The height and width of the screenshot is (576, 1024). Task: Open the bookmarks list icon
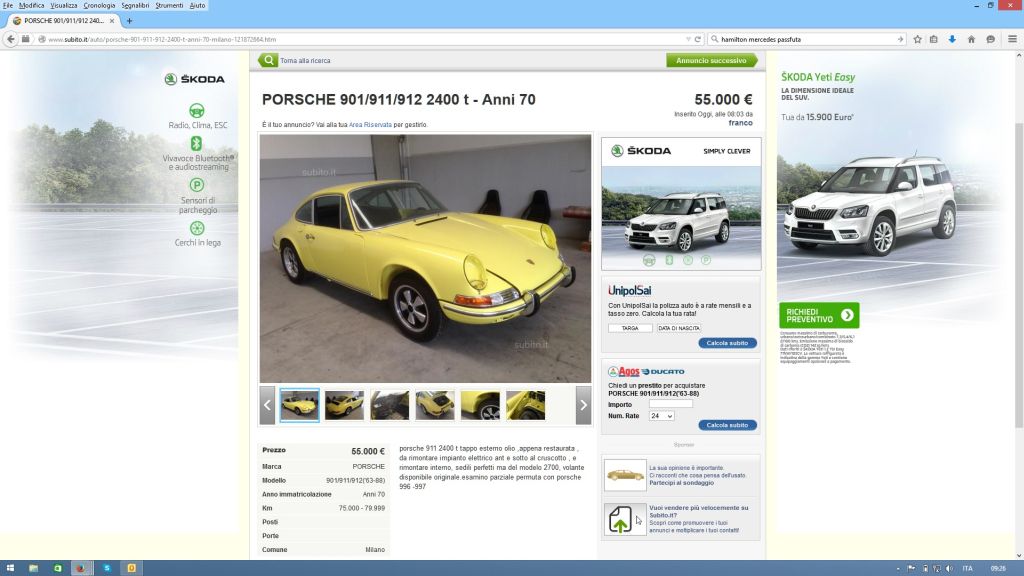tap(934, 39)
